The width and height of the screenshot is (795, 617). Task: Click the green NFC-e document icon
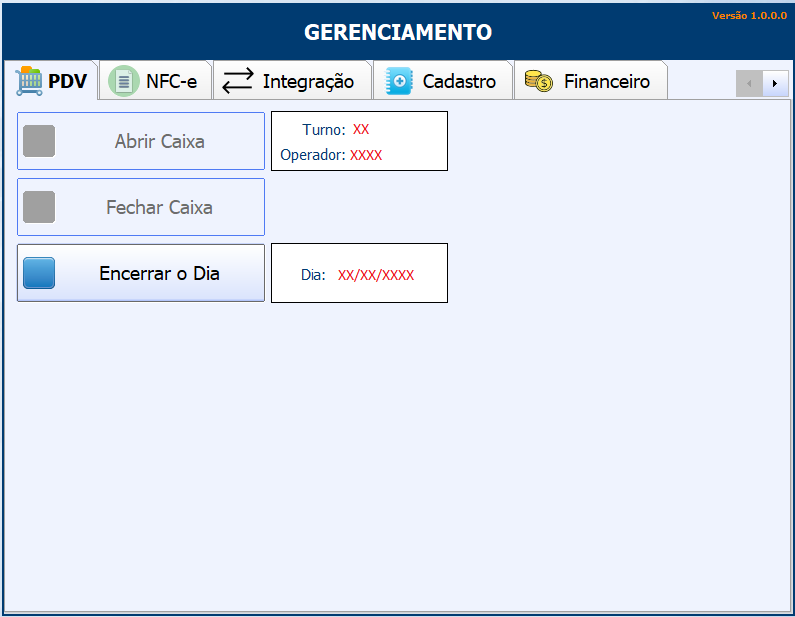tap(124, 81)
